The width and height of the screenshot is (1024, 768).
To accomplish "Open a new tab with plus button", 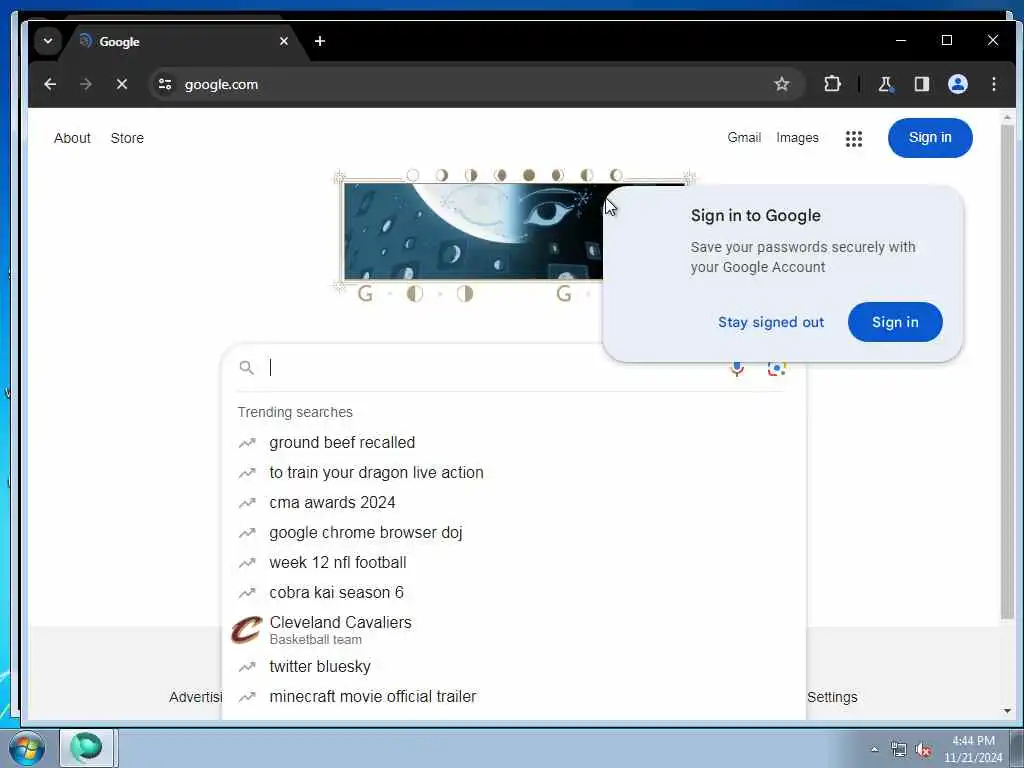I will (x=319, y=41).
